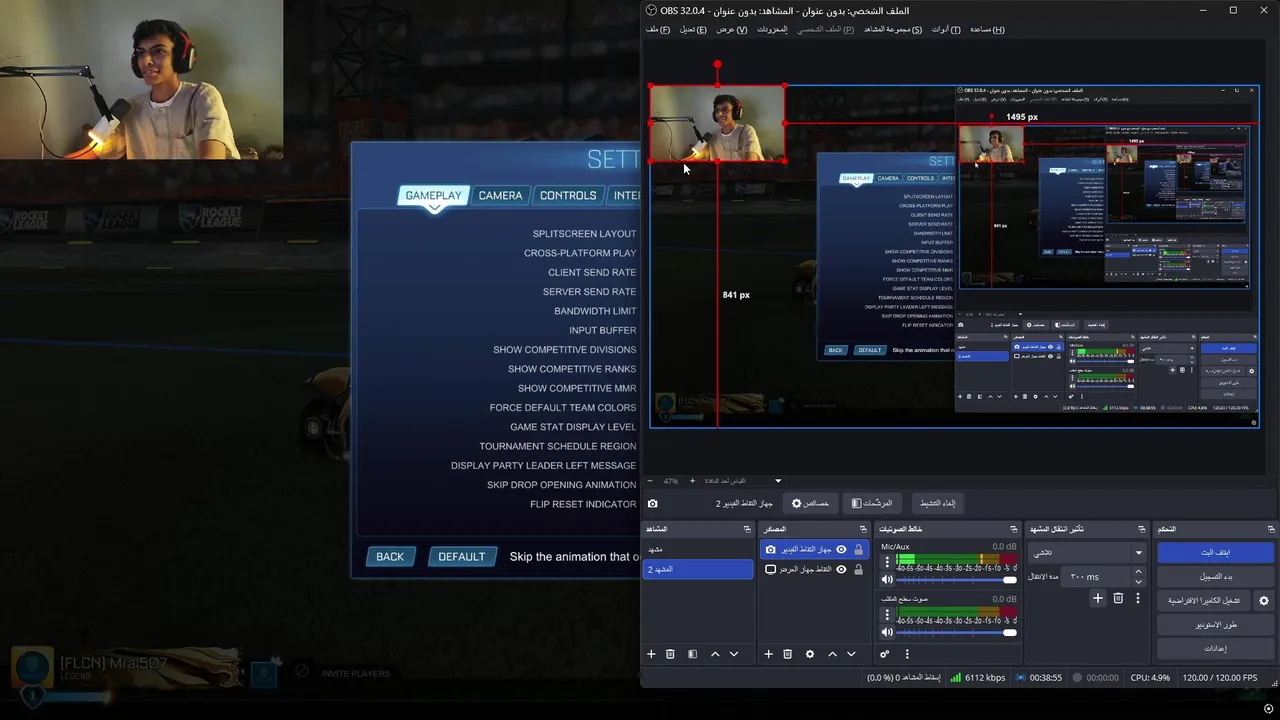The height and width of the screenshot is (720, 1280).
Task: Select scene 2 in Scenes list
Action: tap(698, 569)
